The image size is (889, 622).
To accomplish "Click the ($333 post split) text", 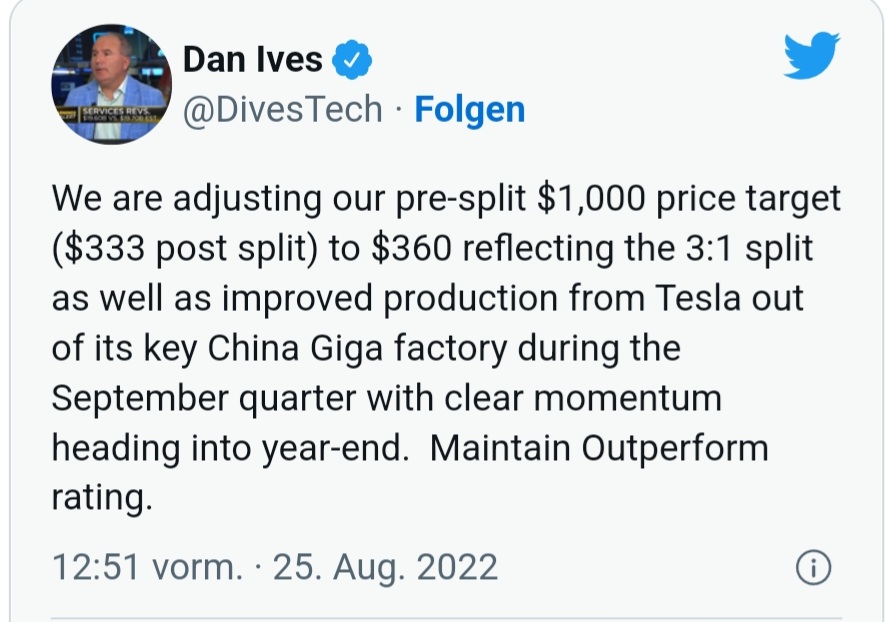I will 185,249.
